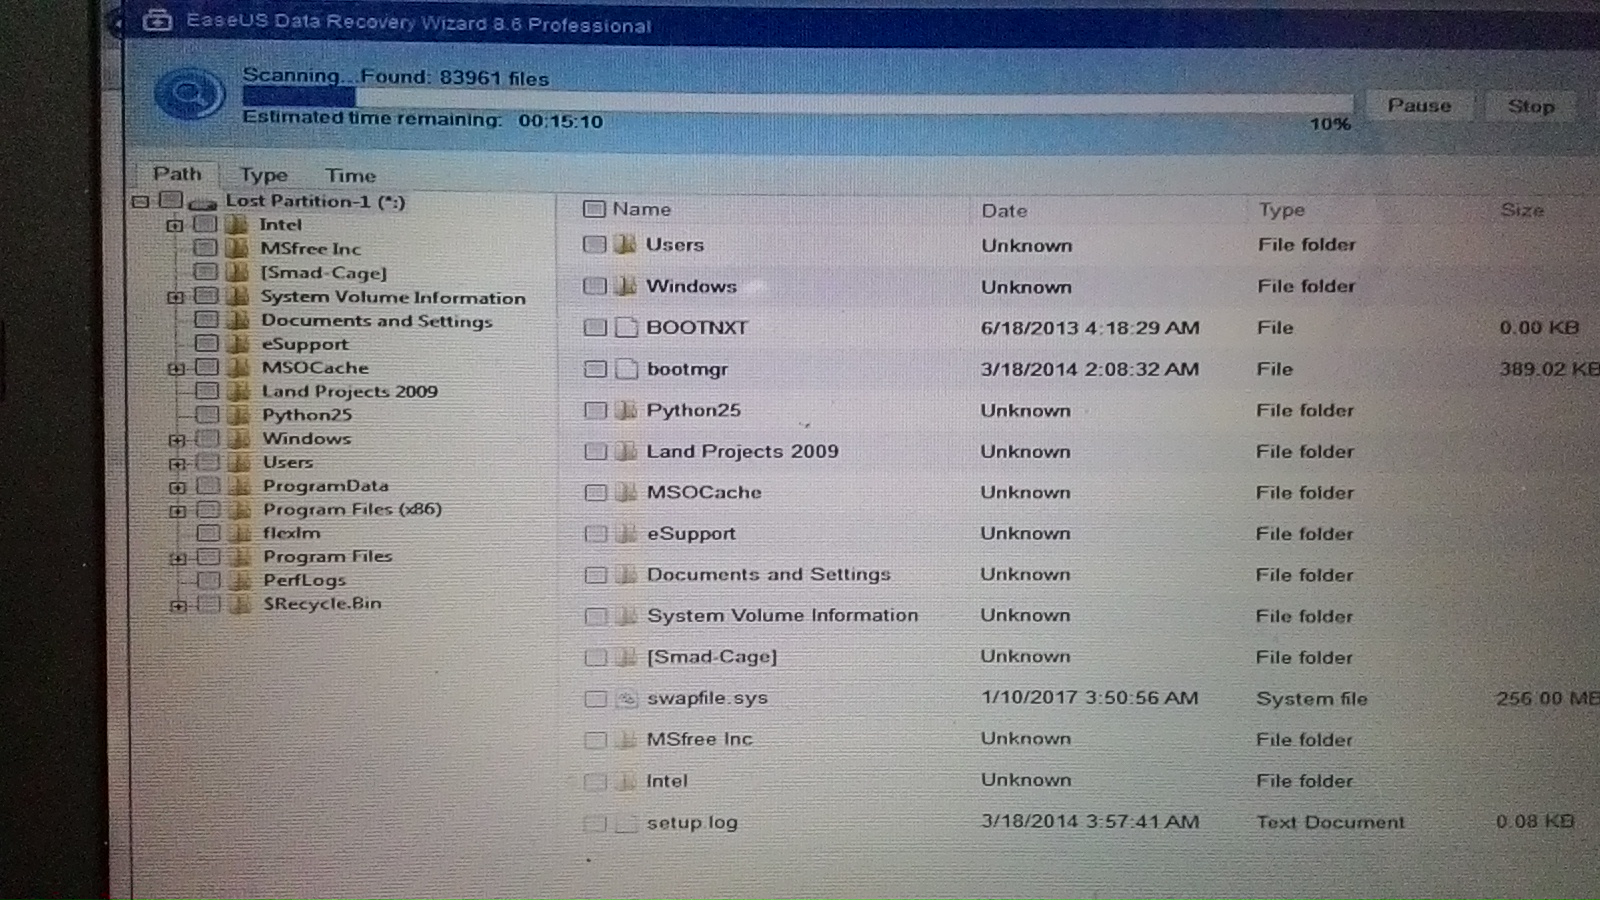Viewport: 1600px width, 900px height.
Task: Click the Windows folder icon in file list
Action: tap(626, 286)
